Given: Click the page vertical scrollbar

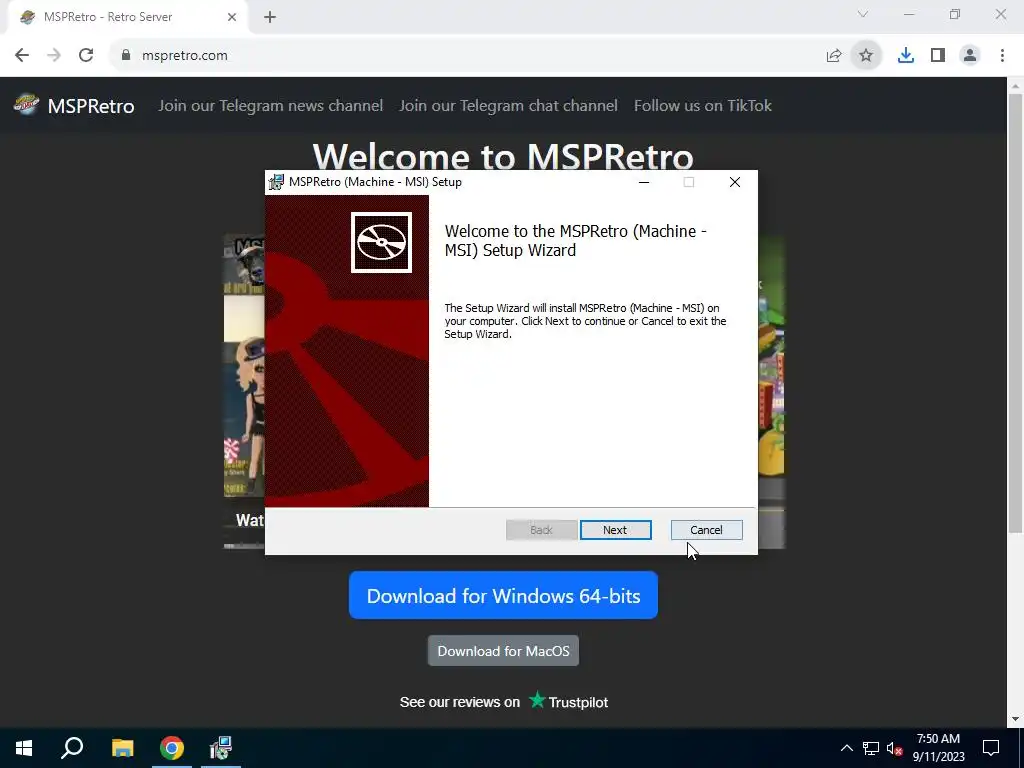Looking at the screenshot, I should pyautogui.click(x=1015, y=313).
